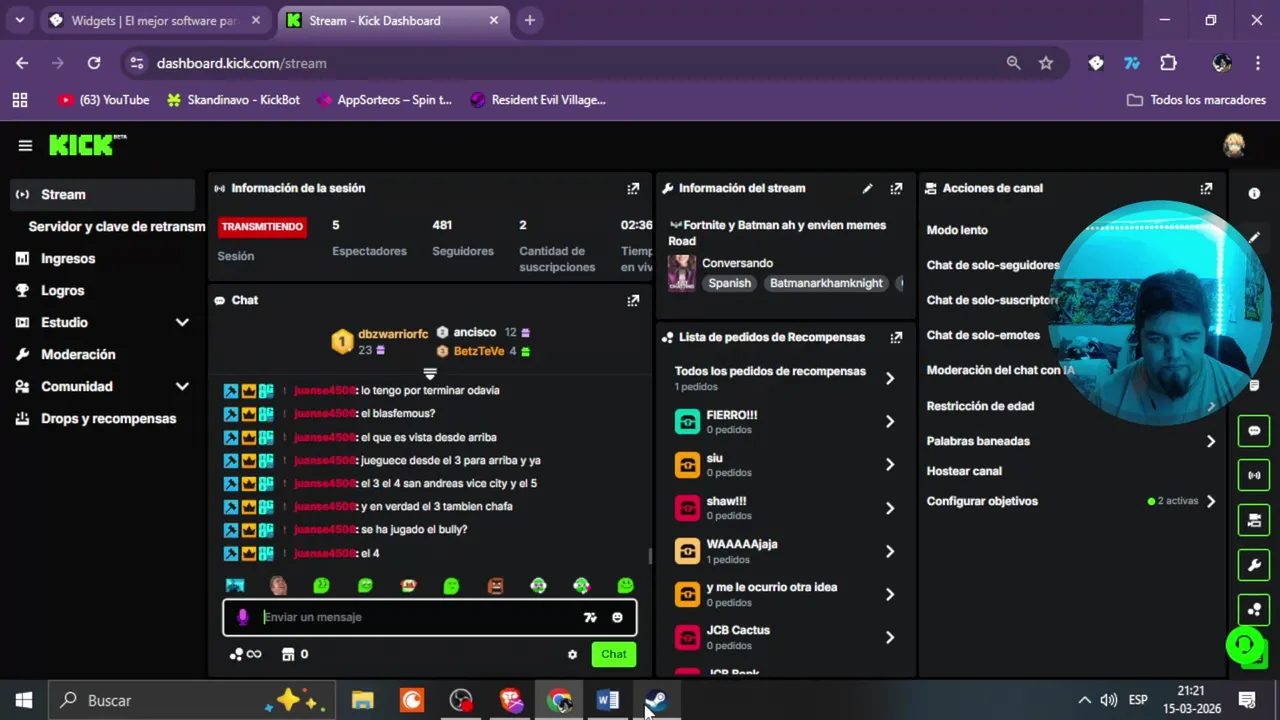
Task: Open the Kick hamburger menu
Action: pyautogui.click(x=25, y=145)
